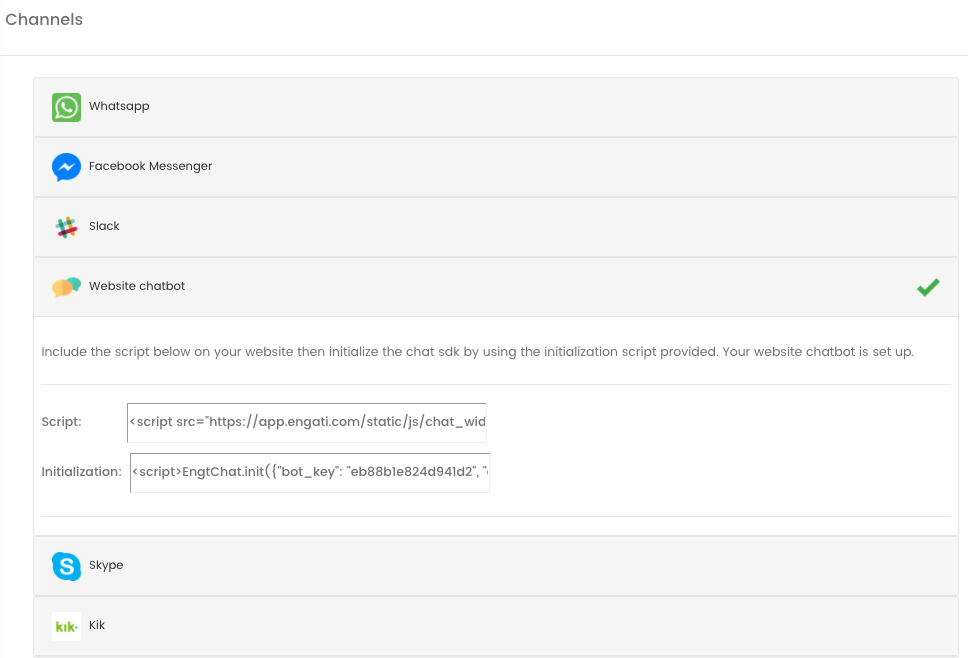
Task: Click the Website chatbot speech bubbles icon
Action: click(66, 287)
